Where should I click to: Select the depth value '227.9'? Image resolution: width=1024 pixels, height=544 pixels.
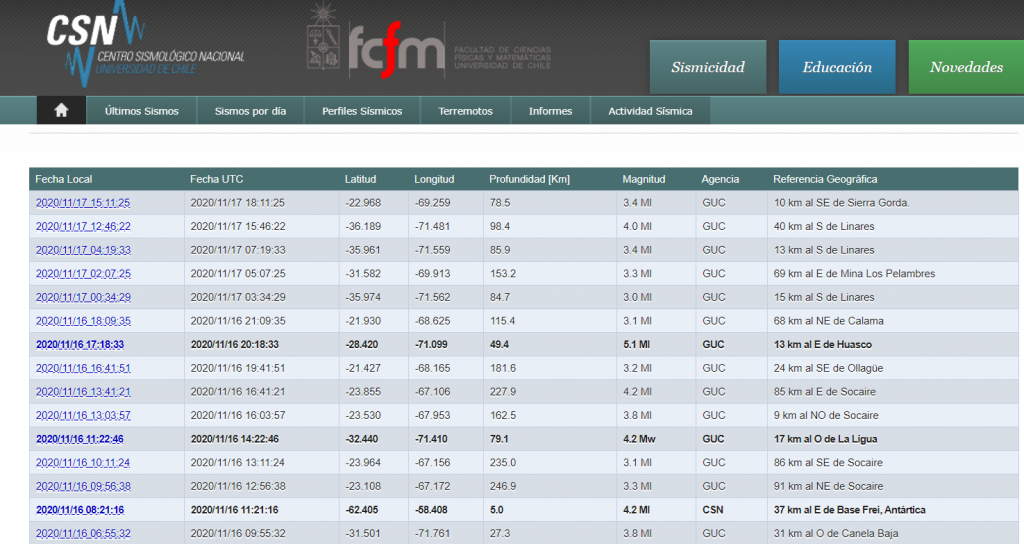tap(503, 392)
